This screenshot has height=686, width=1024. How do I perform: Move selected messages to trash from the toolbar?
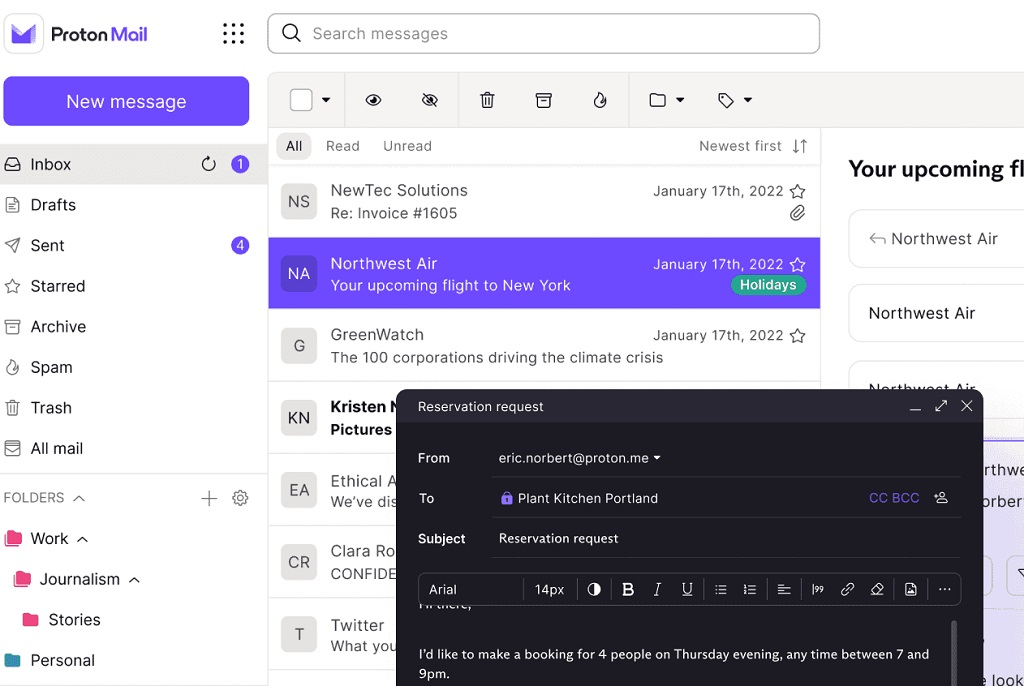(x=487, y=100)
